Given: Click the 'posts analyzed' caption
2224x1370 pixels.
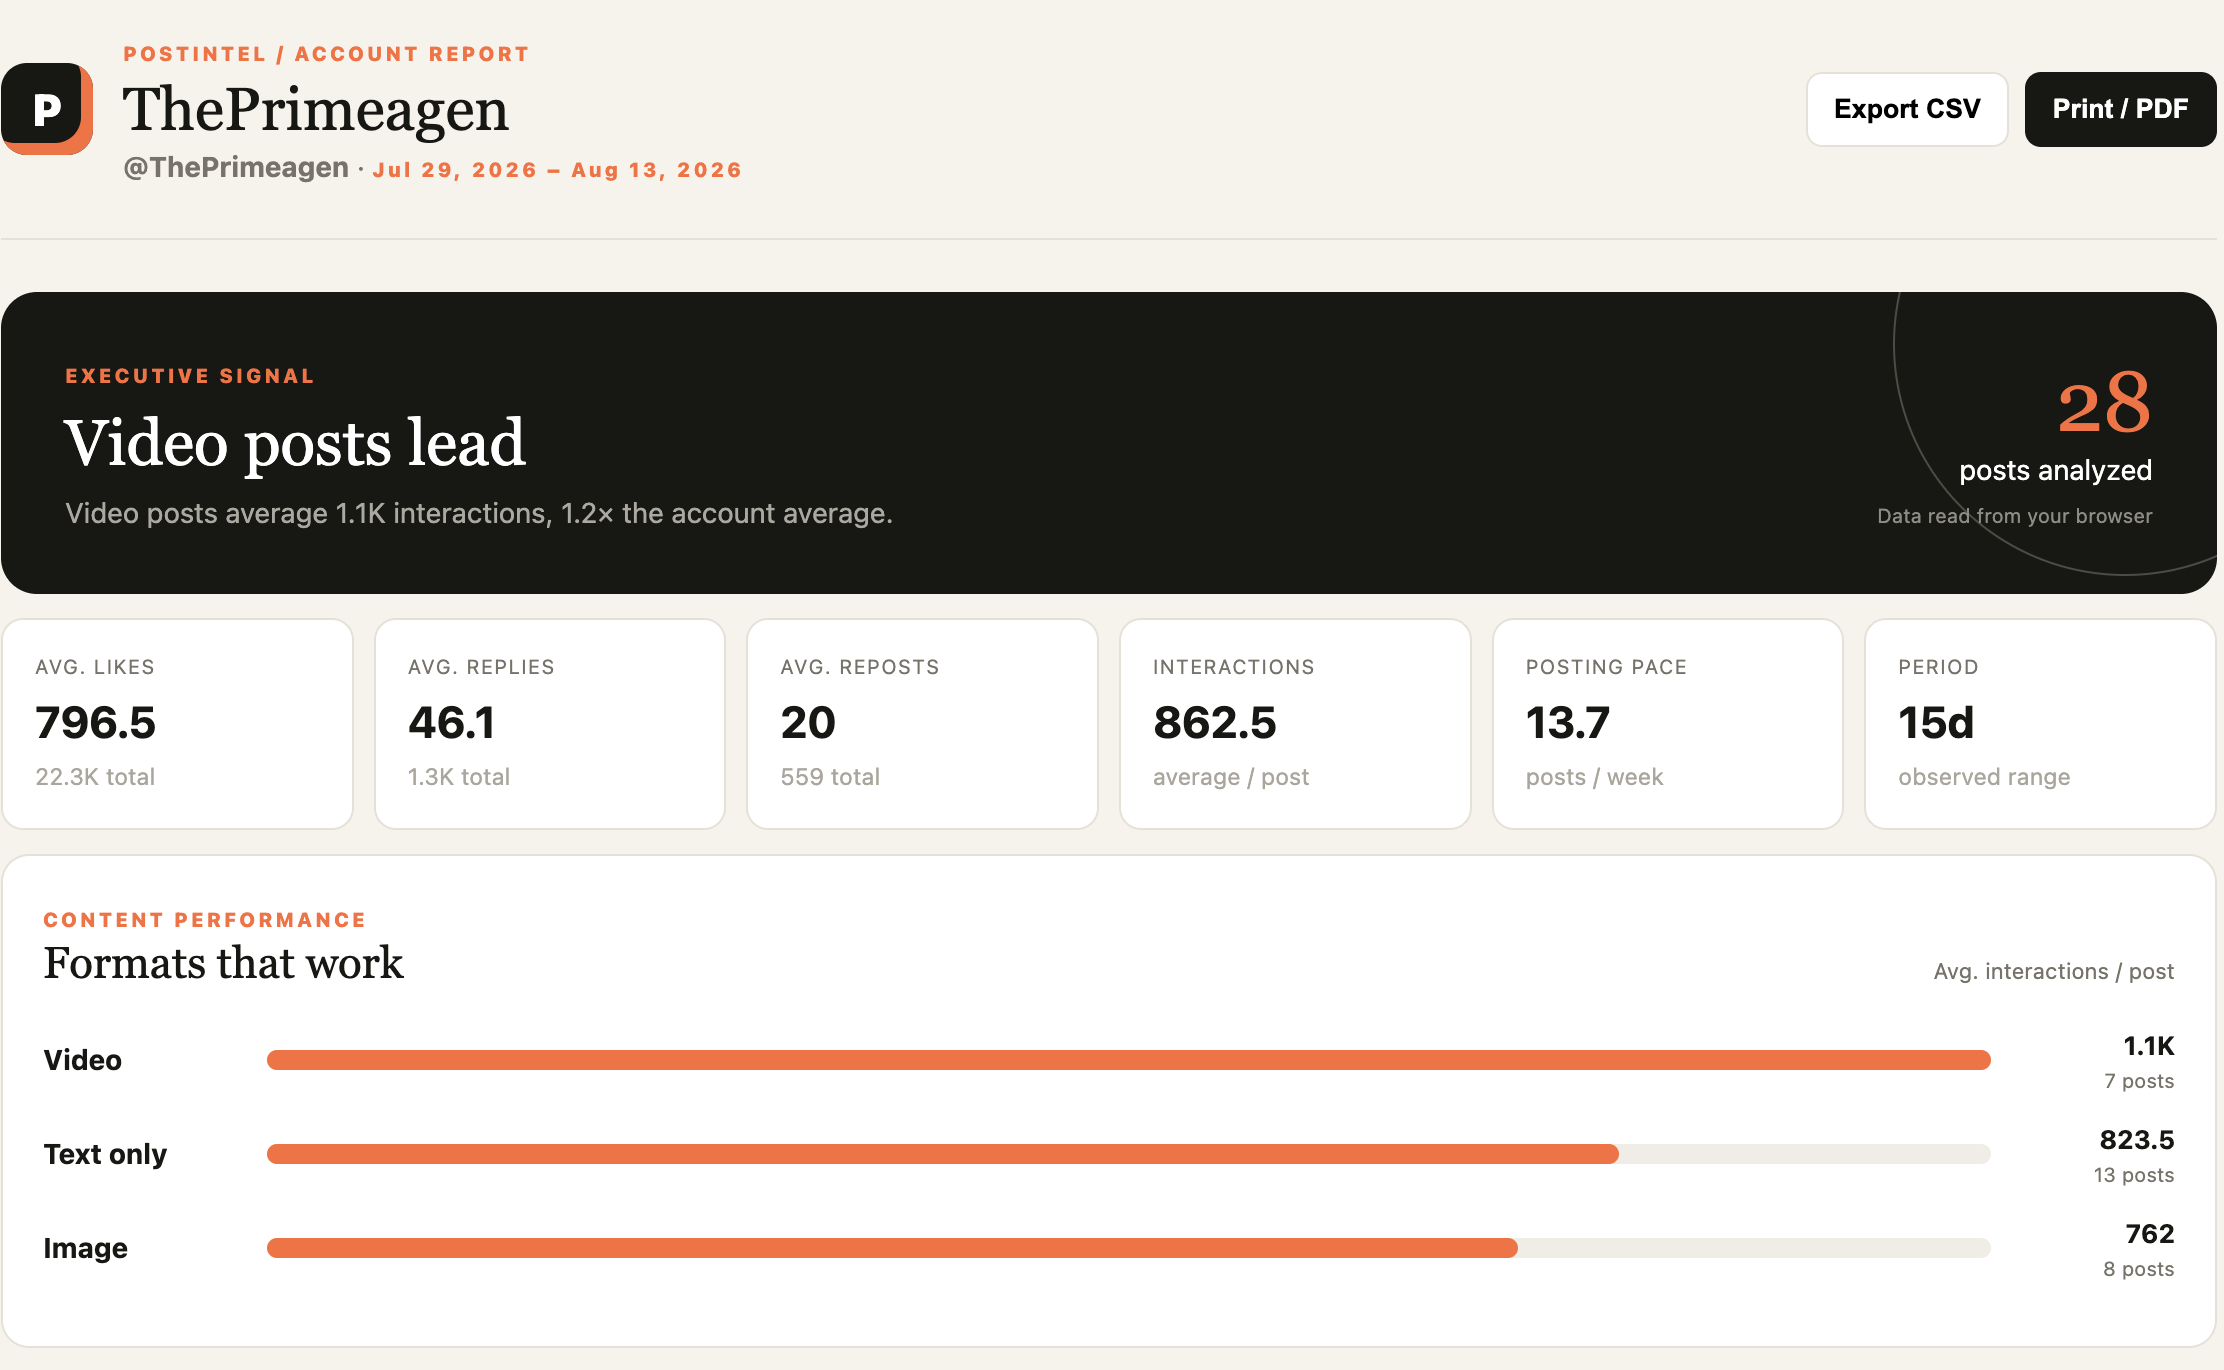Looking at the screenshot, I should [2055, 471].
